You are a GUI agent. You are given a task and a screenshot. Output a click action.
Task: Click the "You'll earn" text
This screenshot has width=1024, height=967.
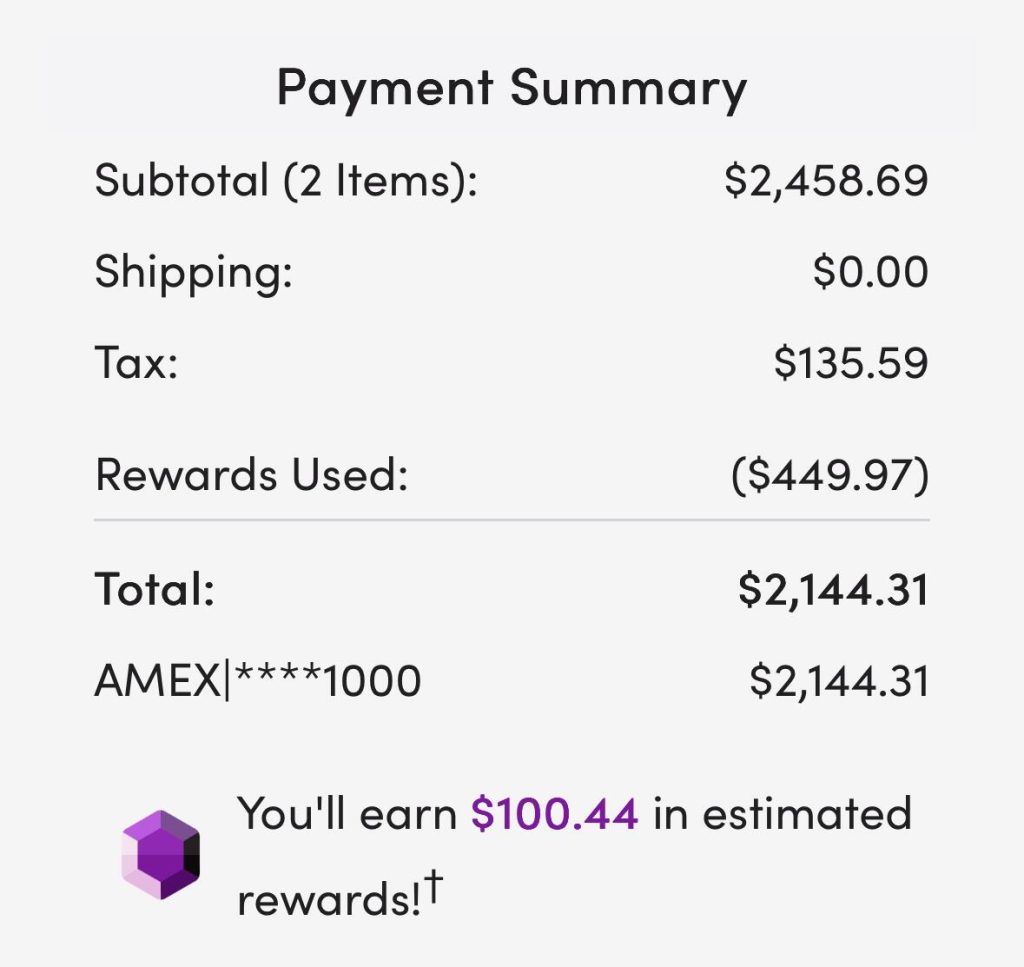pyautogui.click(x=347, y=814)
